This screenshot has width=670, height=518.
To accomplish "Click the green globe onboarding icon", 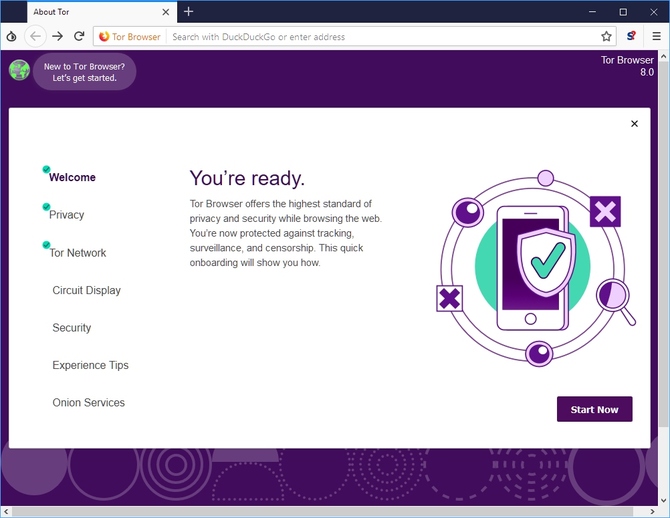I will point(19,70).
